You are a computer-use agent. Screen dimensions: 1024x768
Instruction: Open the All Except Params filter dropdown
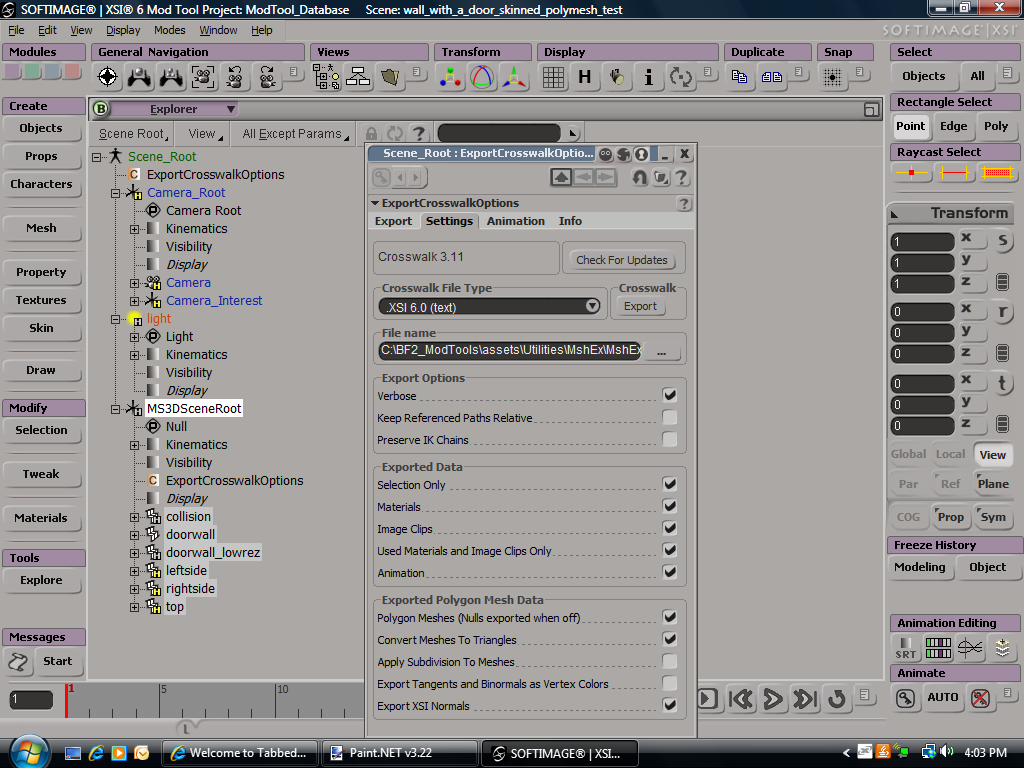click(x=296, y=134)
